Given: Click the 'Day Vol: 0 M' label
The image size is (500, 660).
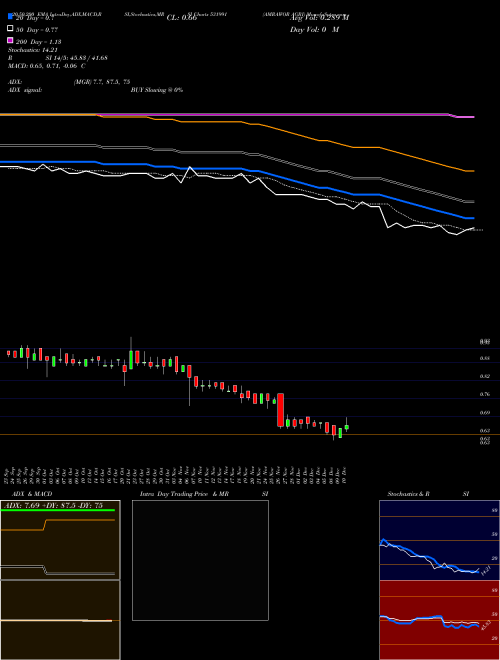Looking at the screenshot, I should pyautogui.click(x=314, y=29).
